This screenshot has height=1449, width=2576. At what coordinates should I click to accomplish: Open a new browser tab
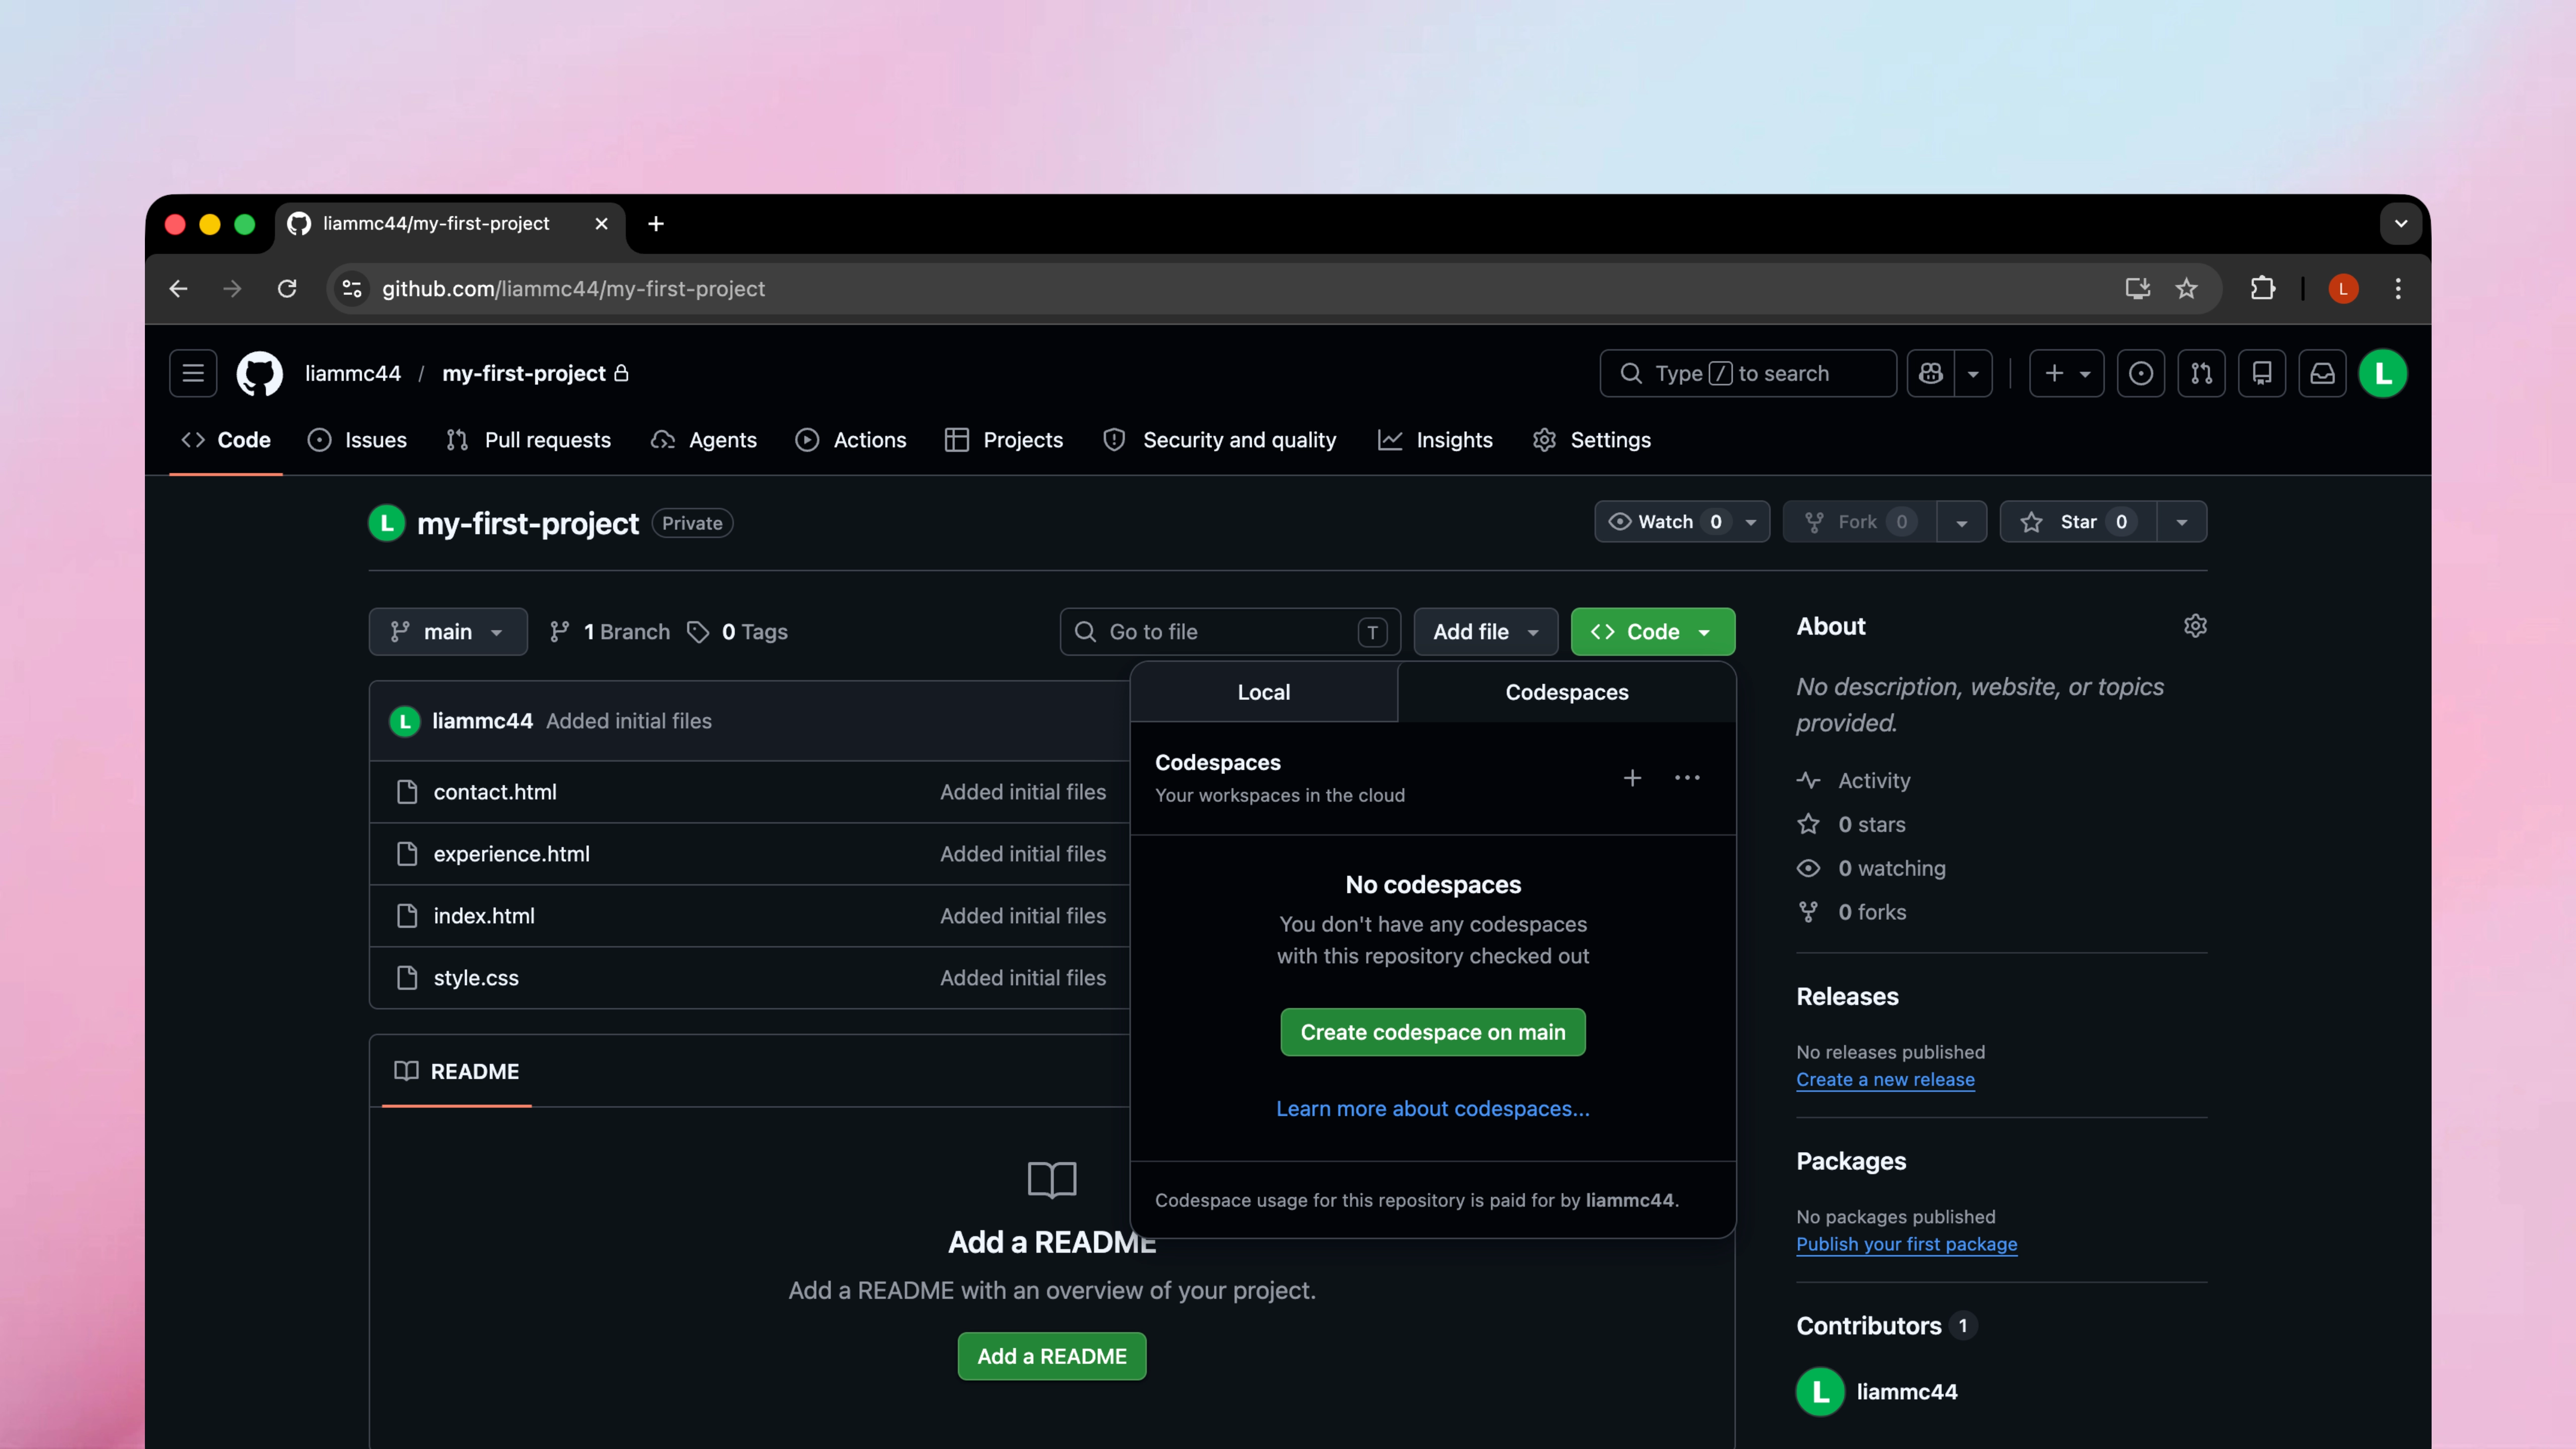click(656, 224)
